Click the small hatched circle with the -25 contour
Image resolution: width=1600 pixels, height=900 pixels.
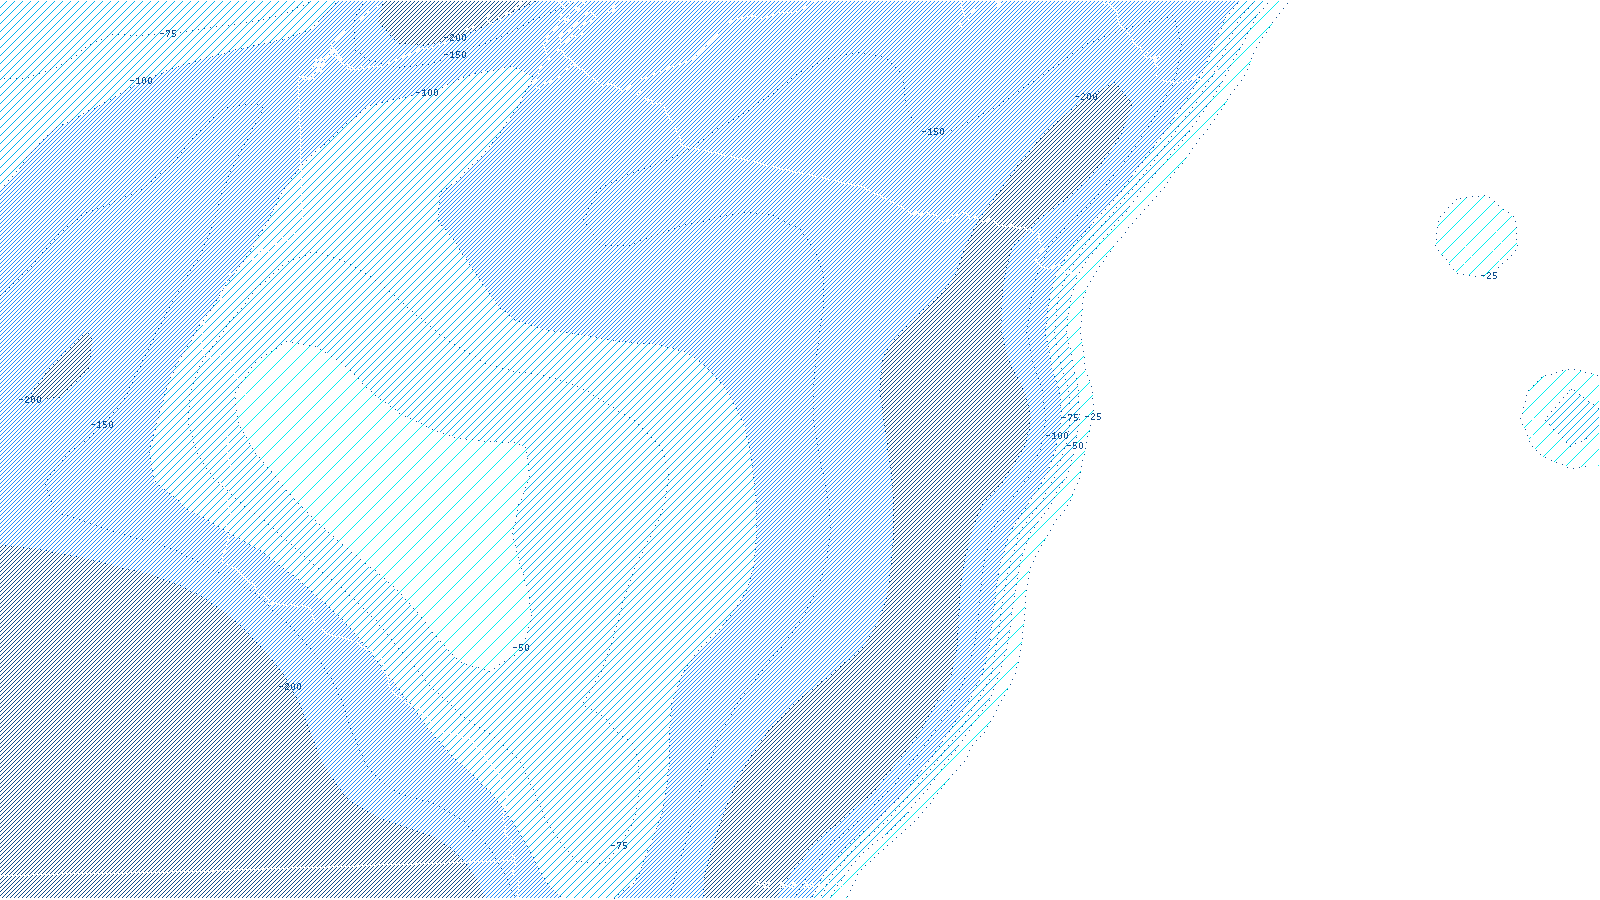pos(1476,236)
